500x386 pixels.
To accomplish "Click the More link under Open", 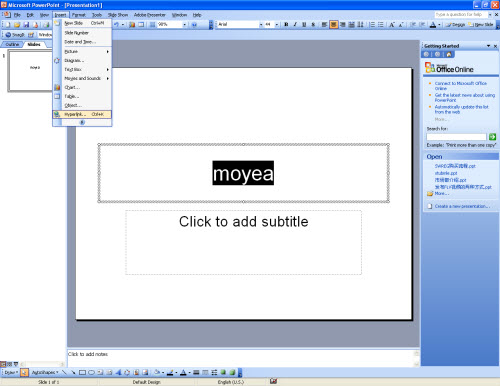I will pyautogui.click(x=442, y=193).
